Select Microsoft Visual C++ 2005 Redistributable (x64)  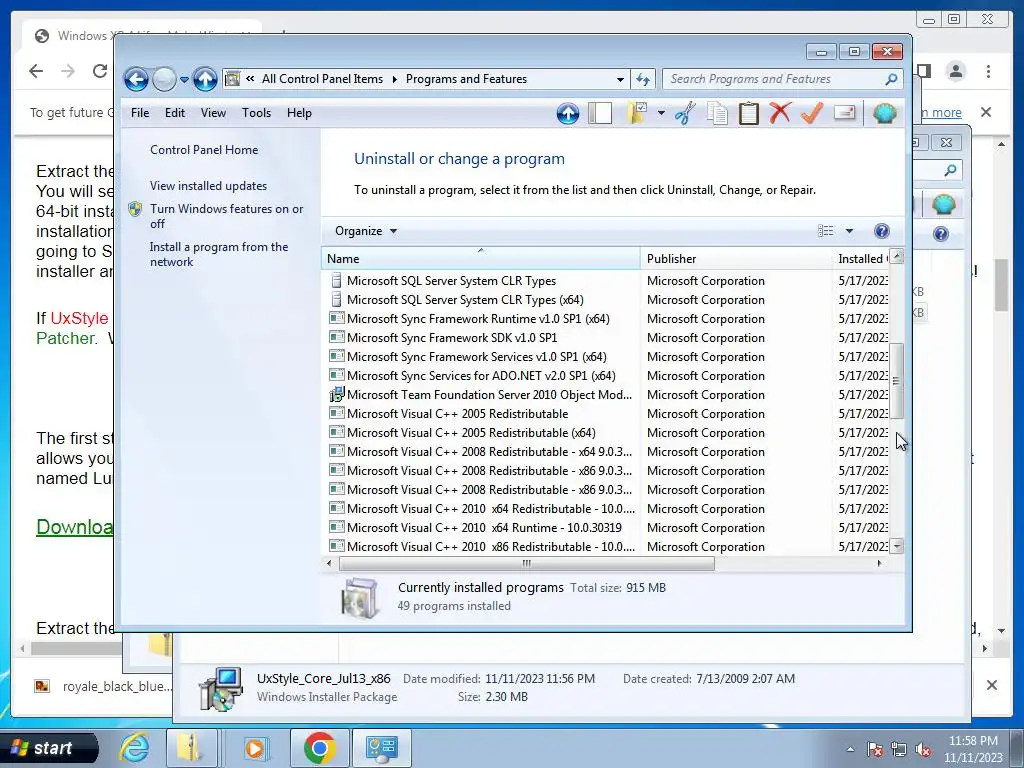click(471, 432)
